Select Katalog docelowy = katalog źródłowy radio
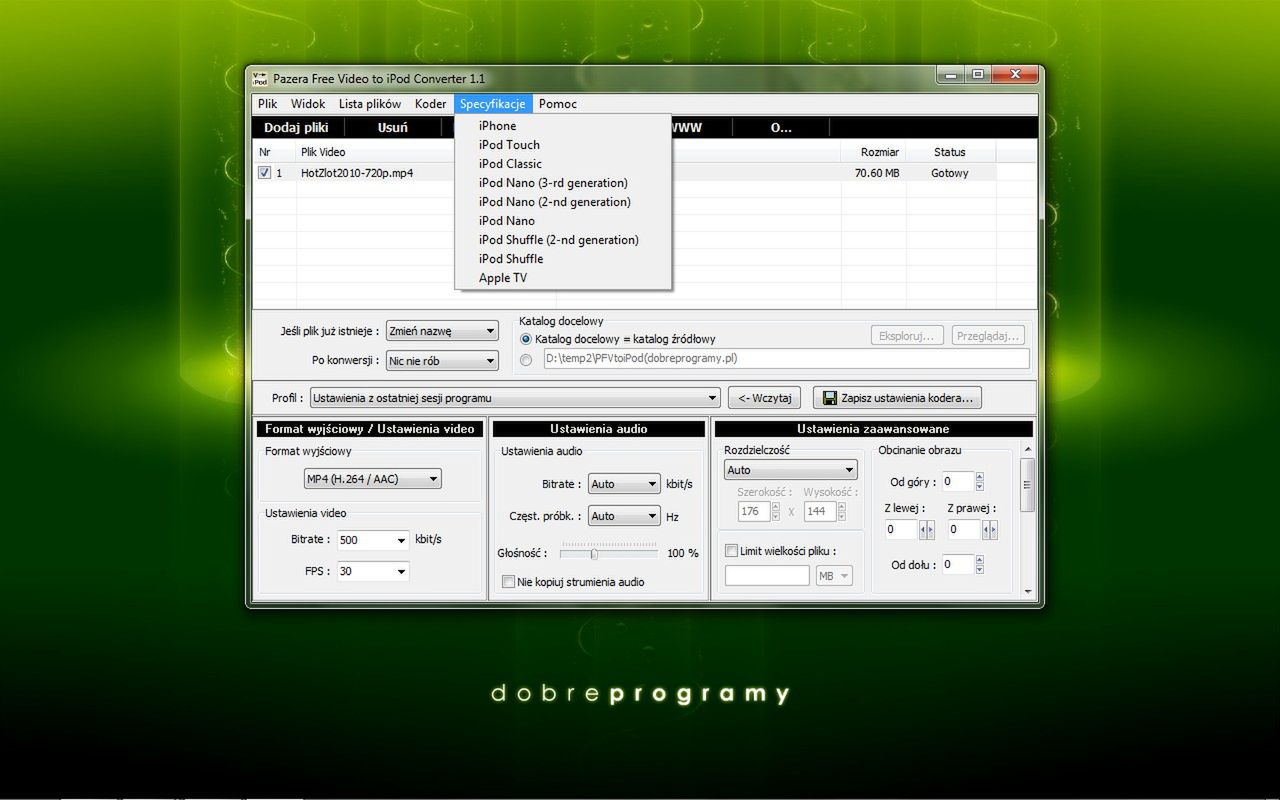Image resolution: width=1280 pixels, height=800 pixels. pos(526,339)
